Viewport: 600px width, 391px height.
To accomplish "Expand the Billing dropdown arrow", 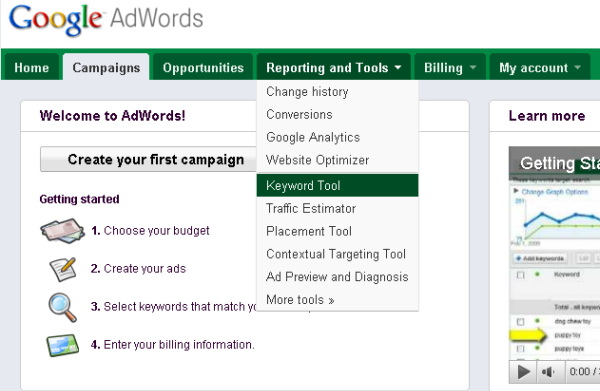I will tap(473, 68).
